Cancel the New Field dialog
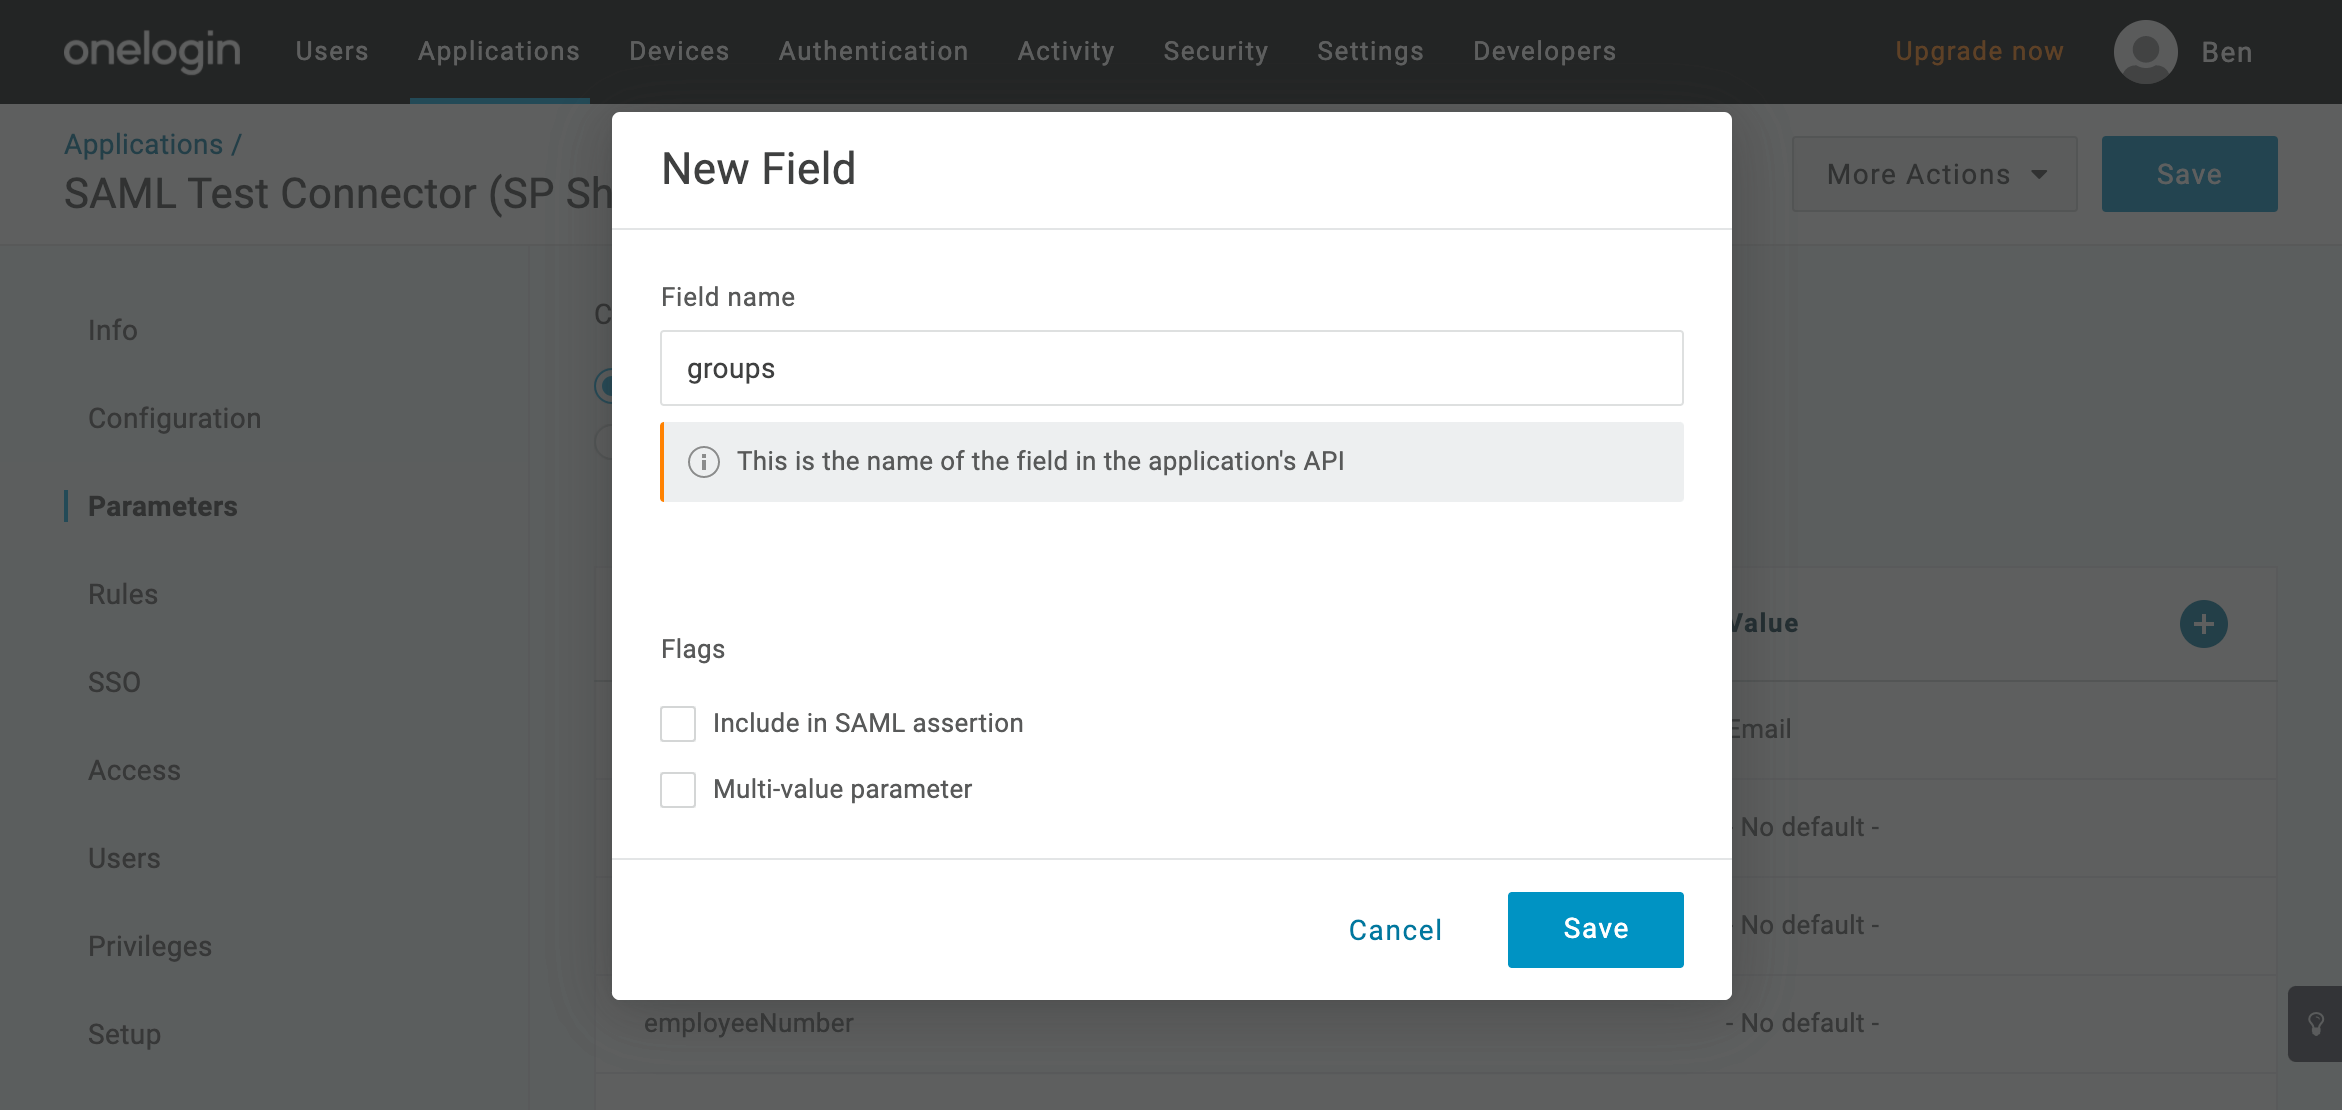 (1395, 930)
